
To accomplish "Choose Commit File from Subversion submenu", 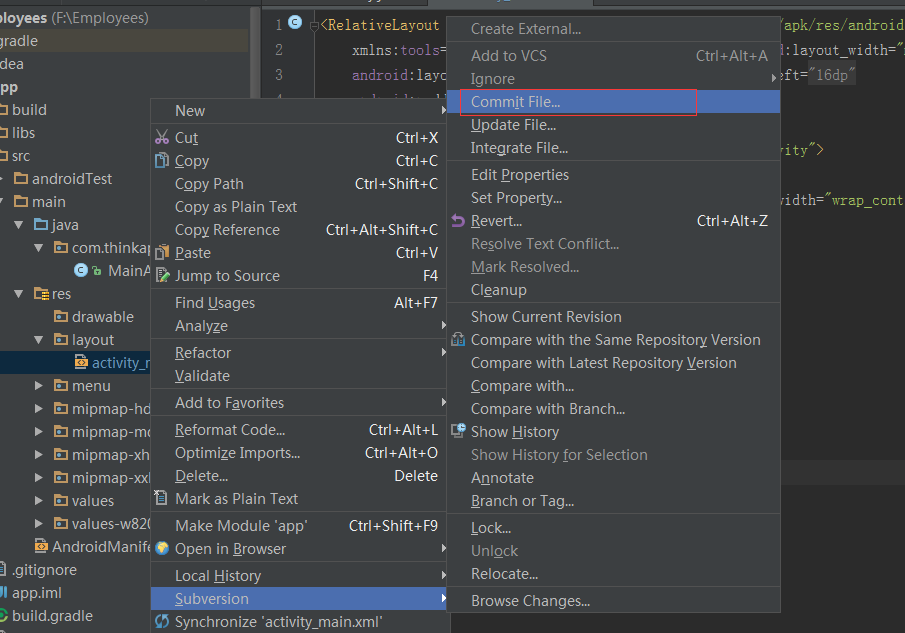I will pyautogui.click(x=516, y=102).
